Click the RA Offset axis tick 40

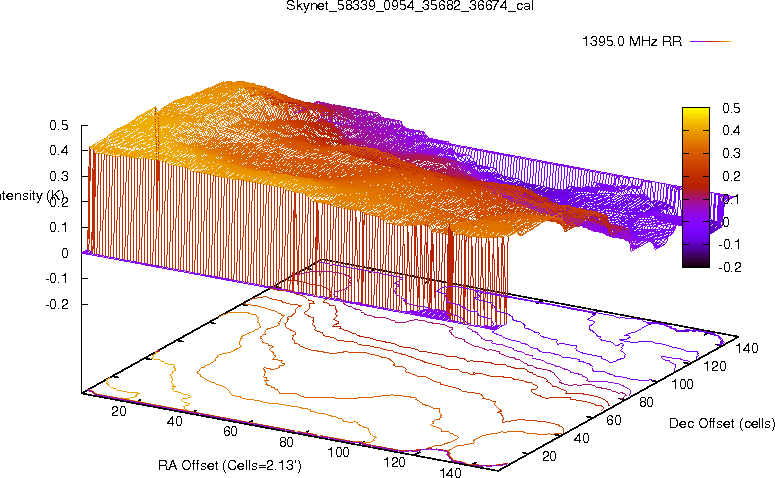click(174, 421)
